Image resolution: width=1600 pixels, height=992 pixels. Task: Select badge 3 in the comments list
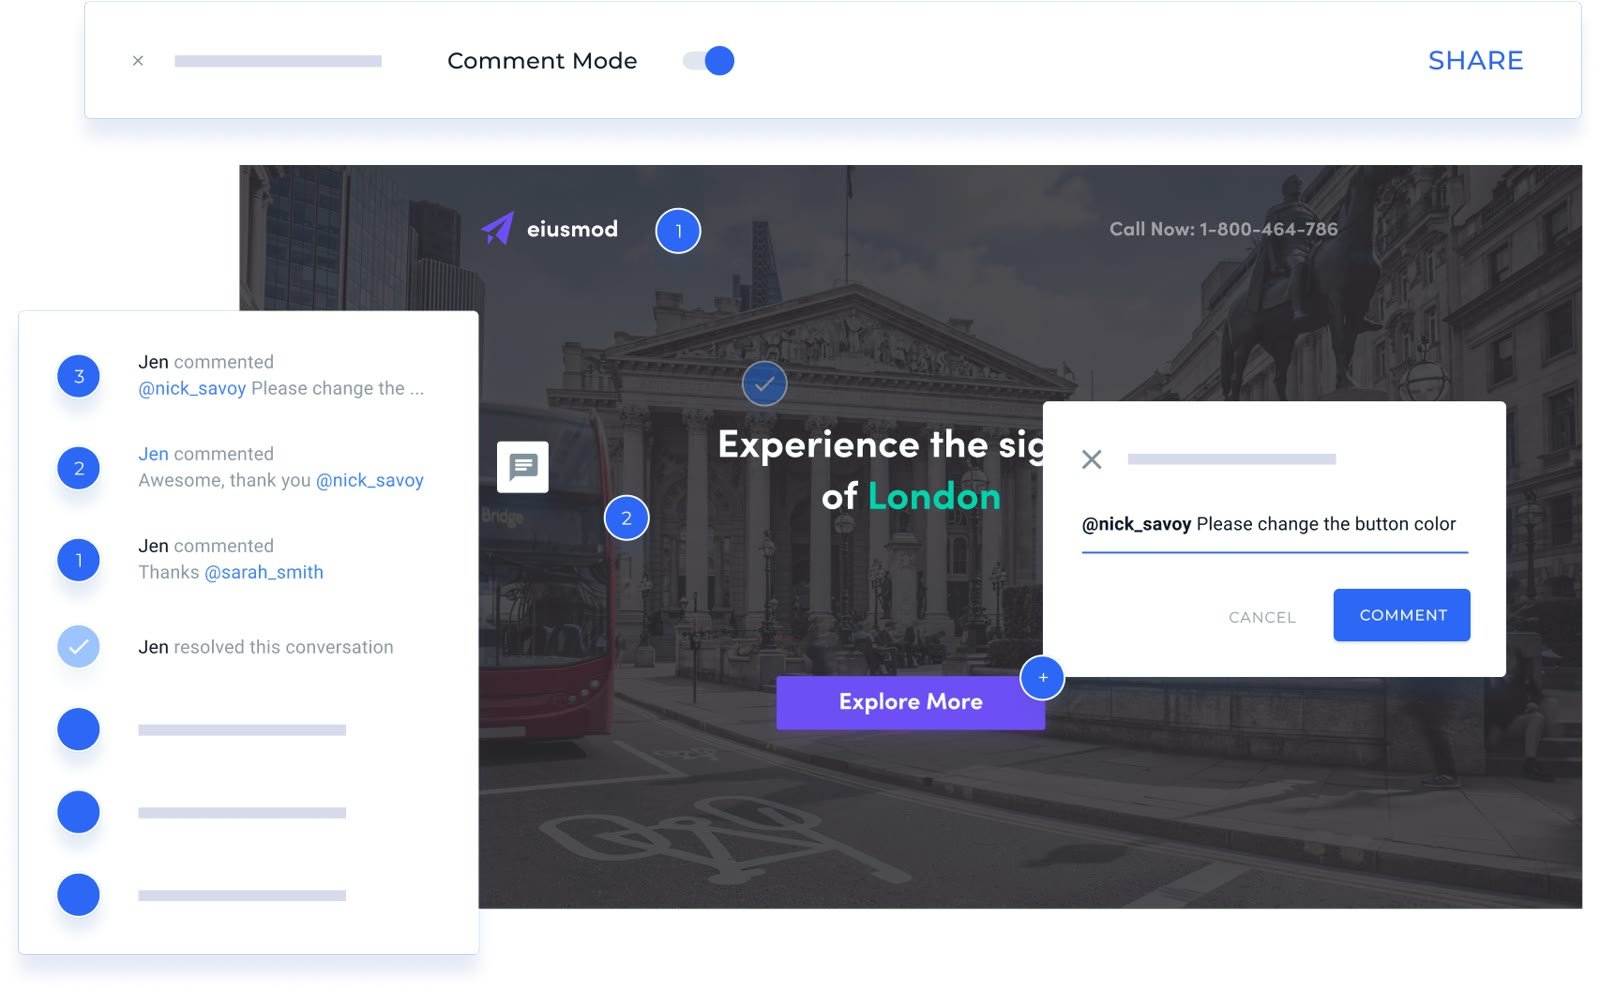79,377
